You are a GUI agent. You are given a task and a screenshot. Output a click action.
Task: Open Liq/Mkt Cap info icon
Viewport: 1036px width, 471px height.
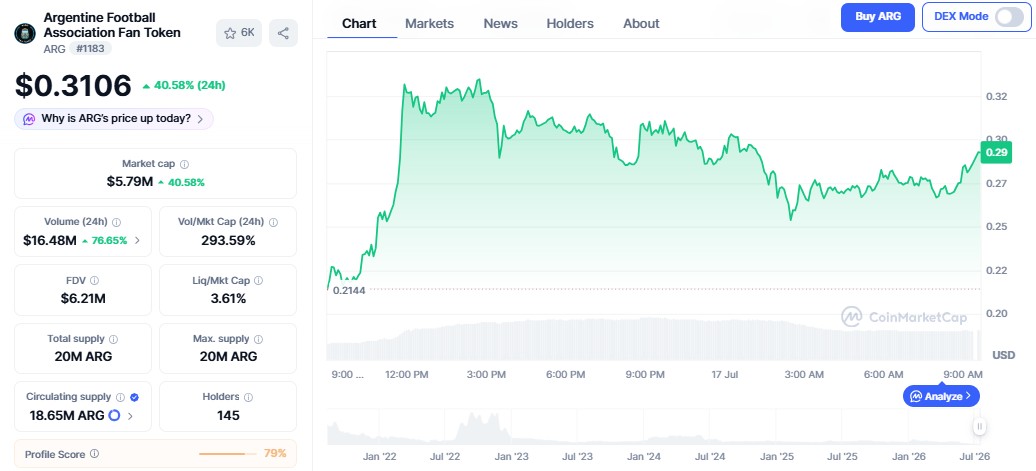pyautogui.click(x=258, y=280)
